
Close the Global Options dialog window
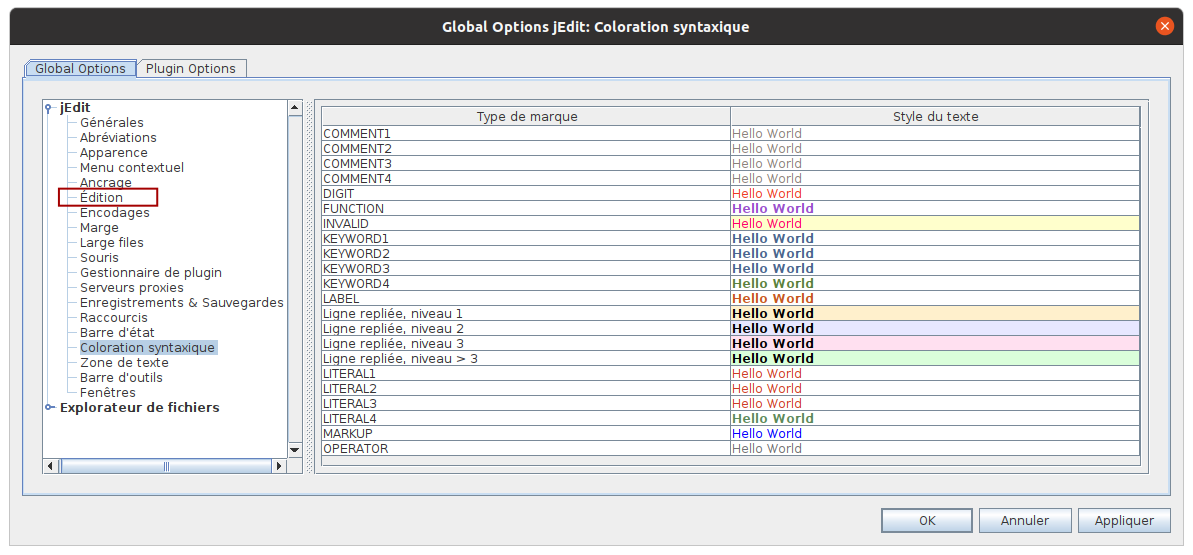coord(1164,27)
